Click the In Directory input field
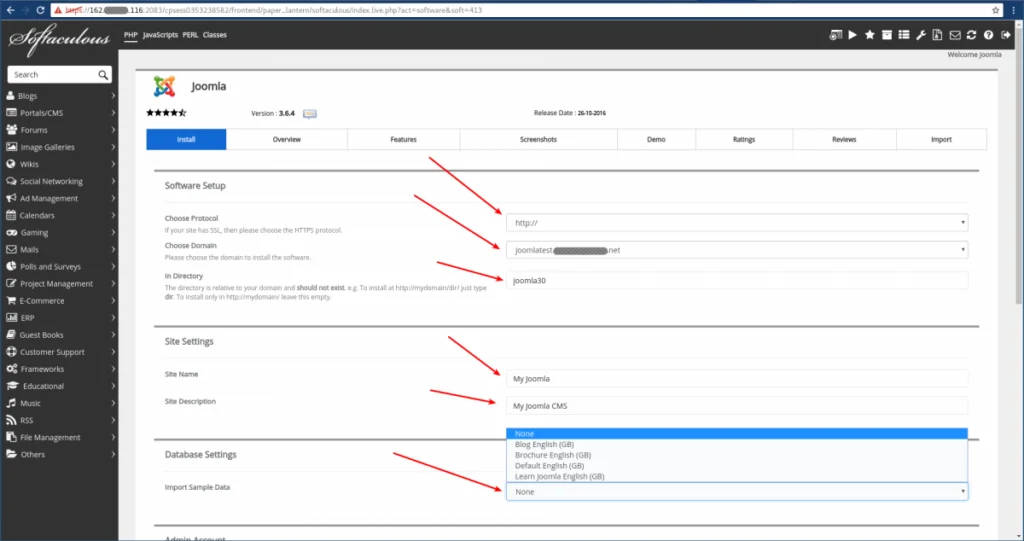 tap(737, 280)
